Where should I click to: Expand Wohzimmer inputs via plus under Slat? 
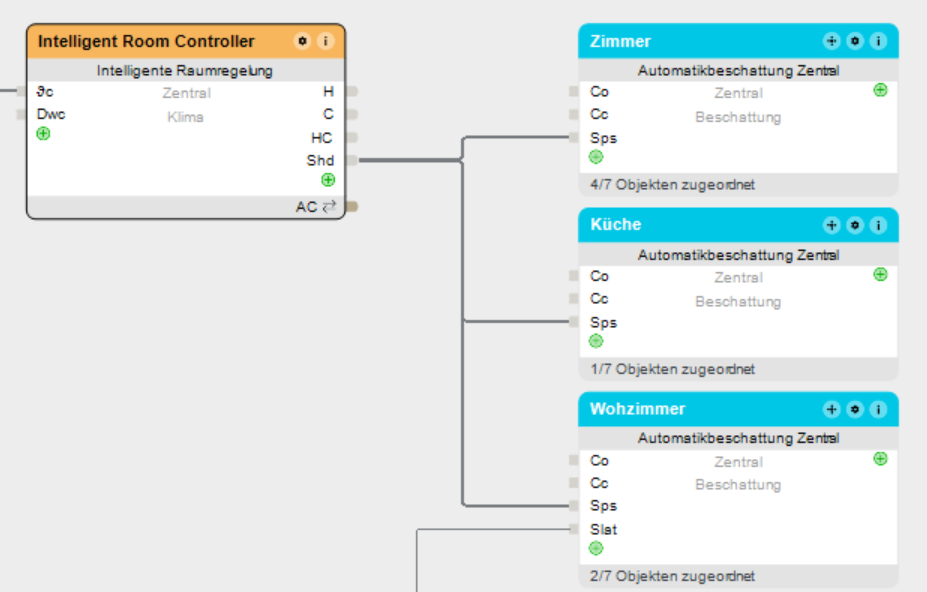pos(596,548)
